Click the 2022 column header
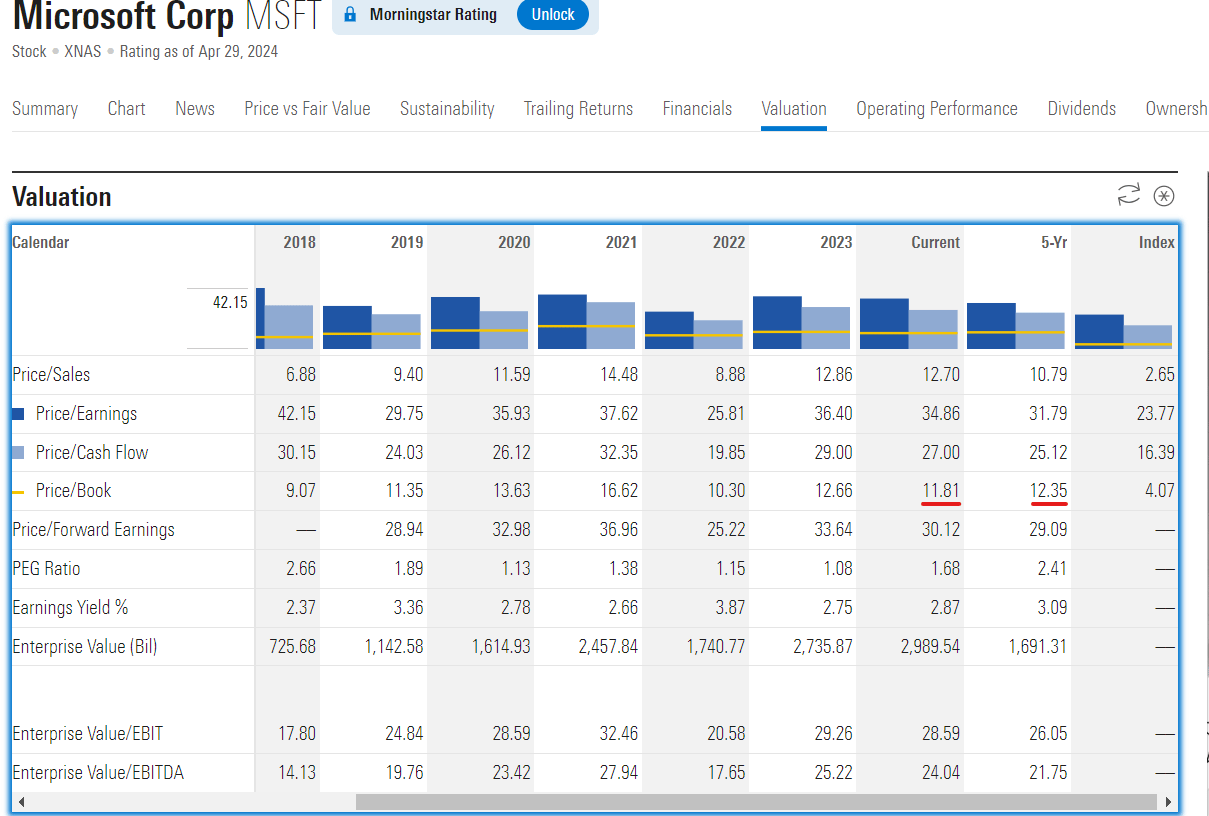This screenshot has width=1209, height=816. pyautogui.click(x=728, y=242)
